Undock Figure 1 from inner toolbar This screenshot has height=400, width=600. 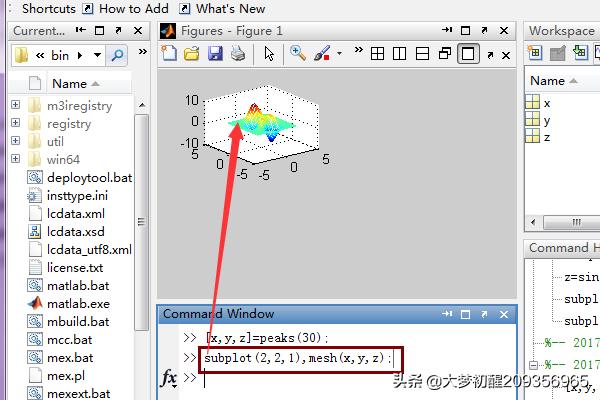click(490, 56)
